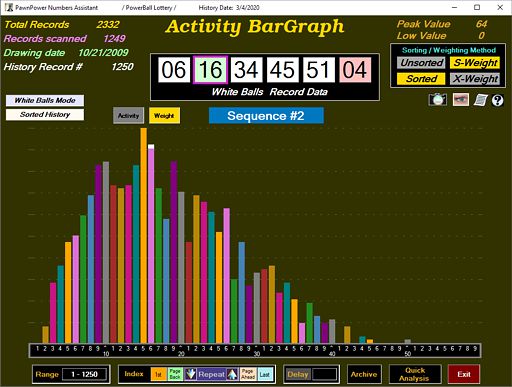This screenshot has height=387, width=512.
Task: Select highlighted white ball 16
Action: click(x=210, y=70)
